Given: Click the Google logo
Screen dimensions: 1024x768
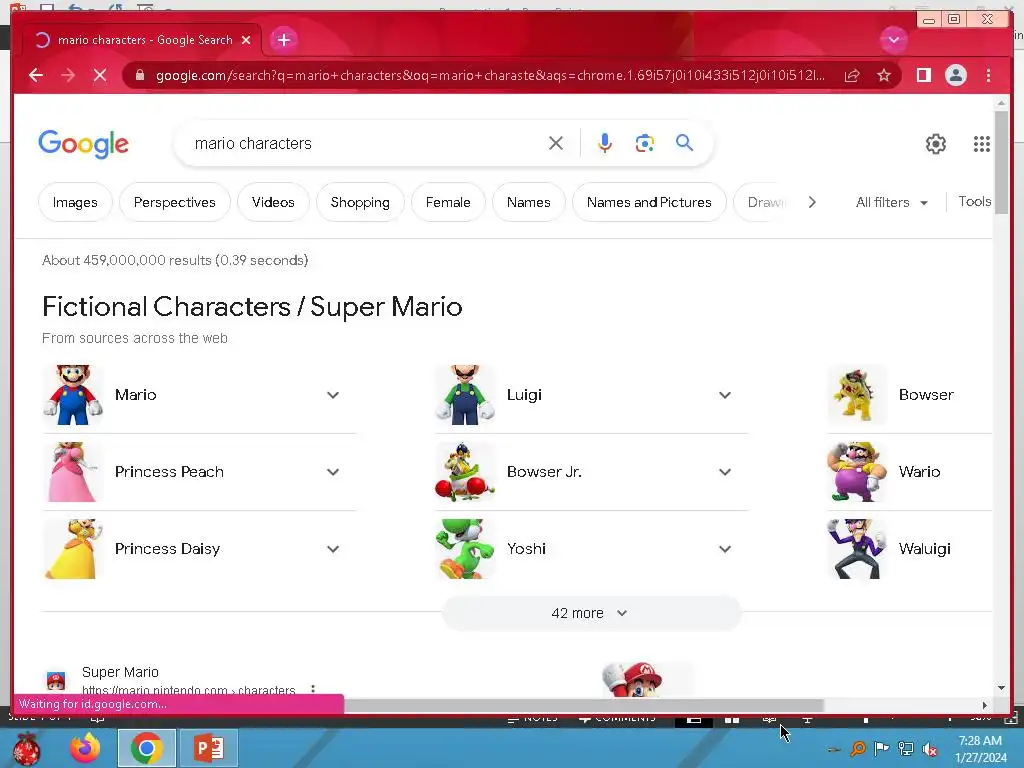Looking at the screenshot, I should (x=84, y=144).
